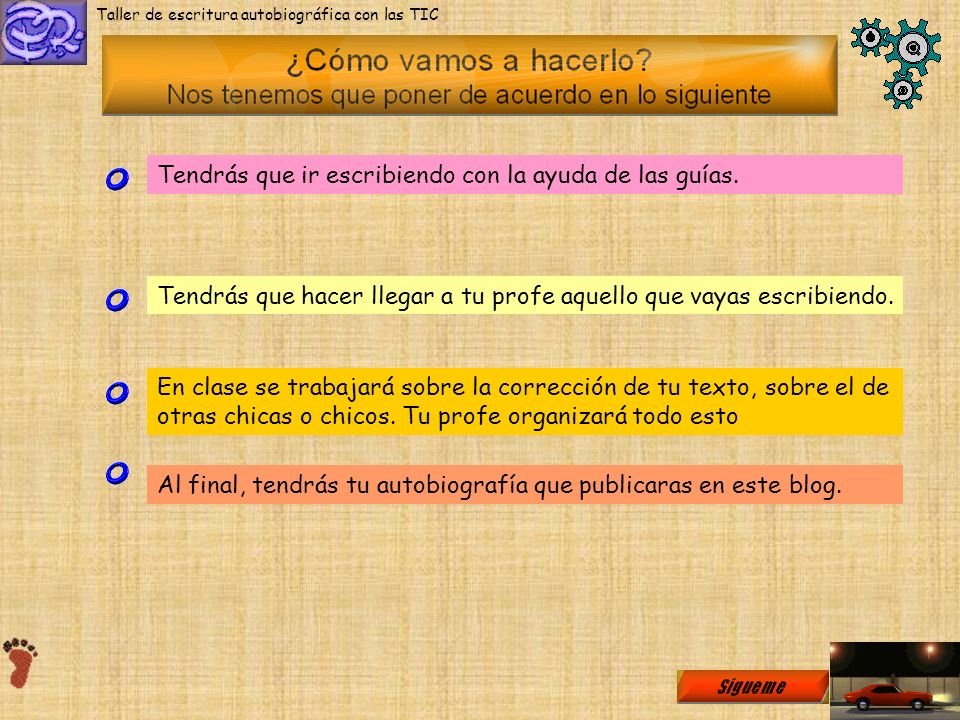Click the purple logo icon at top left

[x=43, y=32]
